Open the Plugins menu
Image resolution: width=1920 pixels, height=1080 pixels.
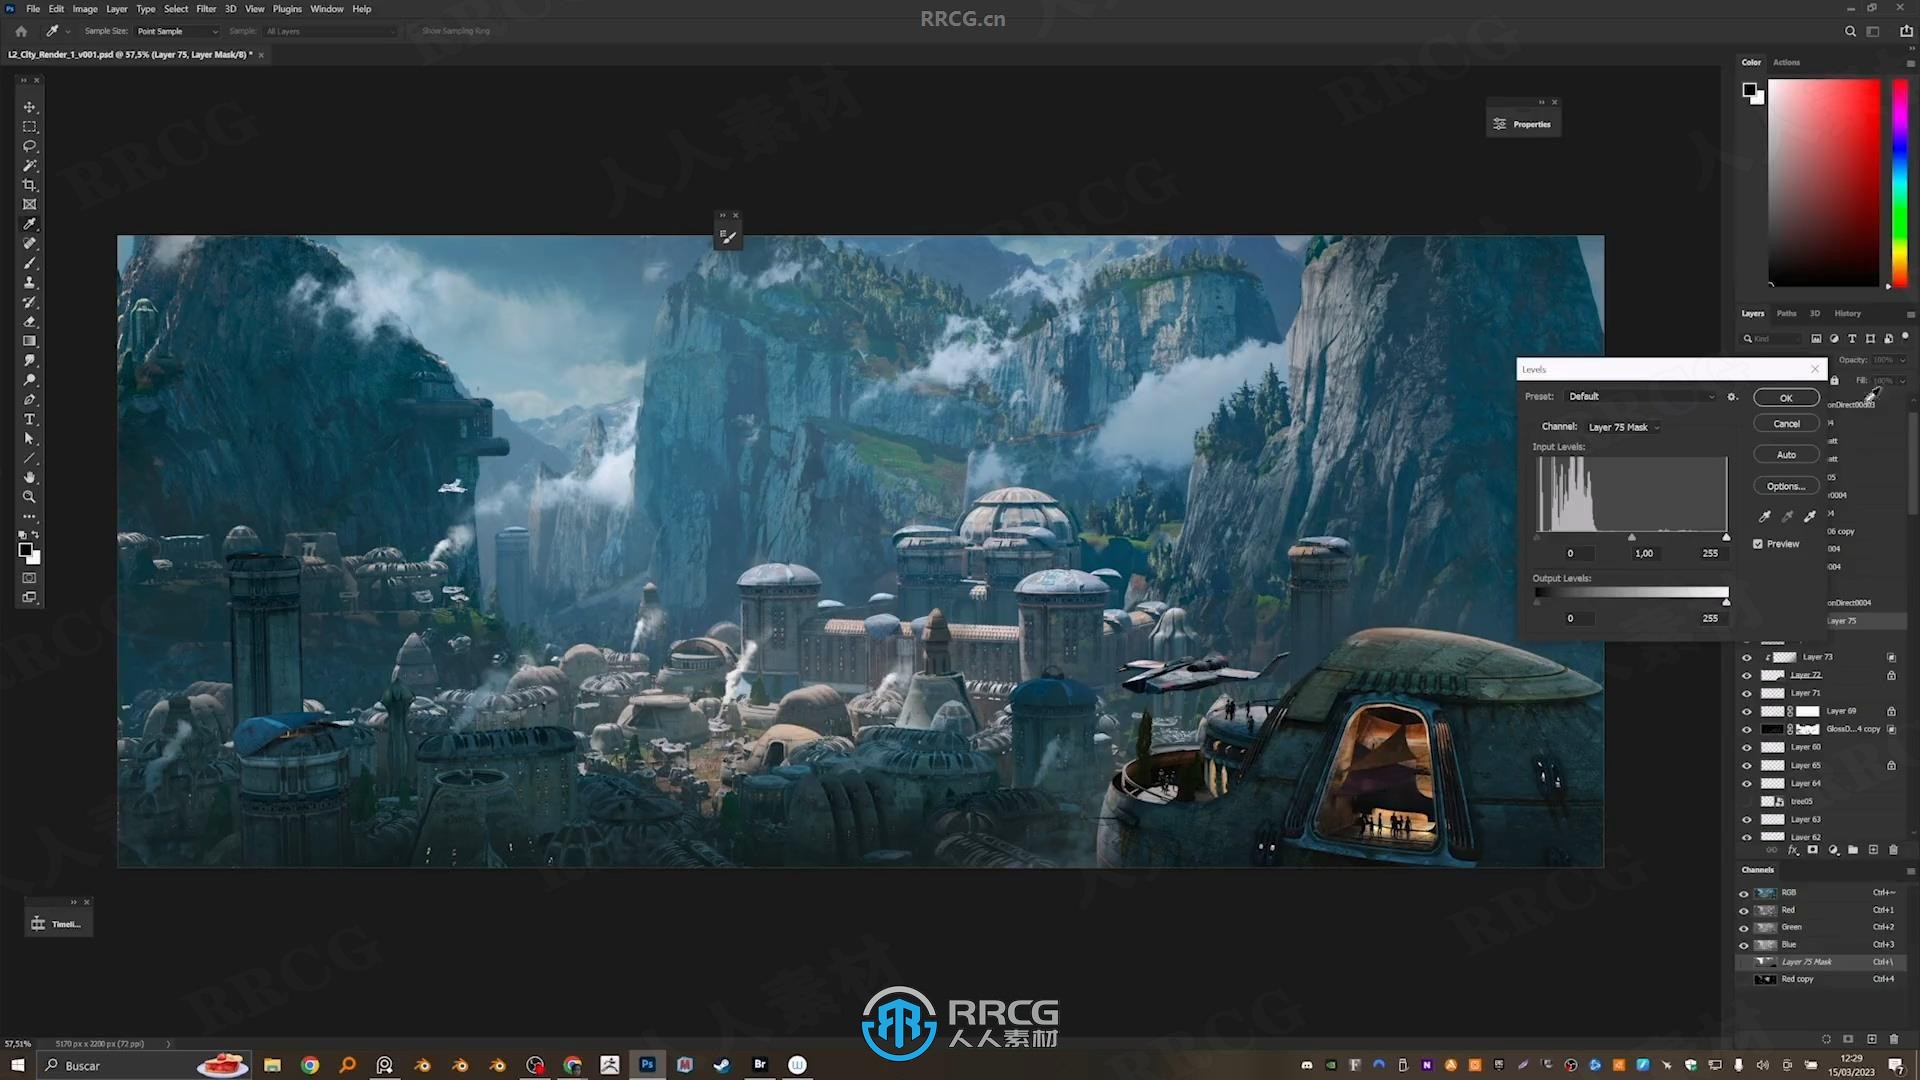[287, 9]
